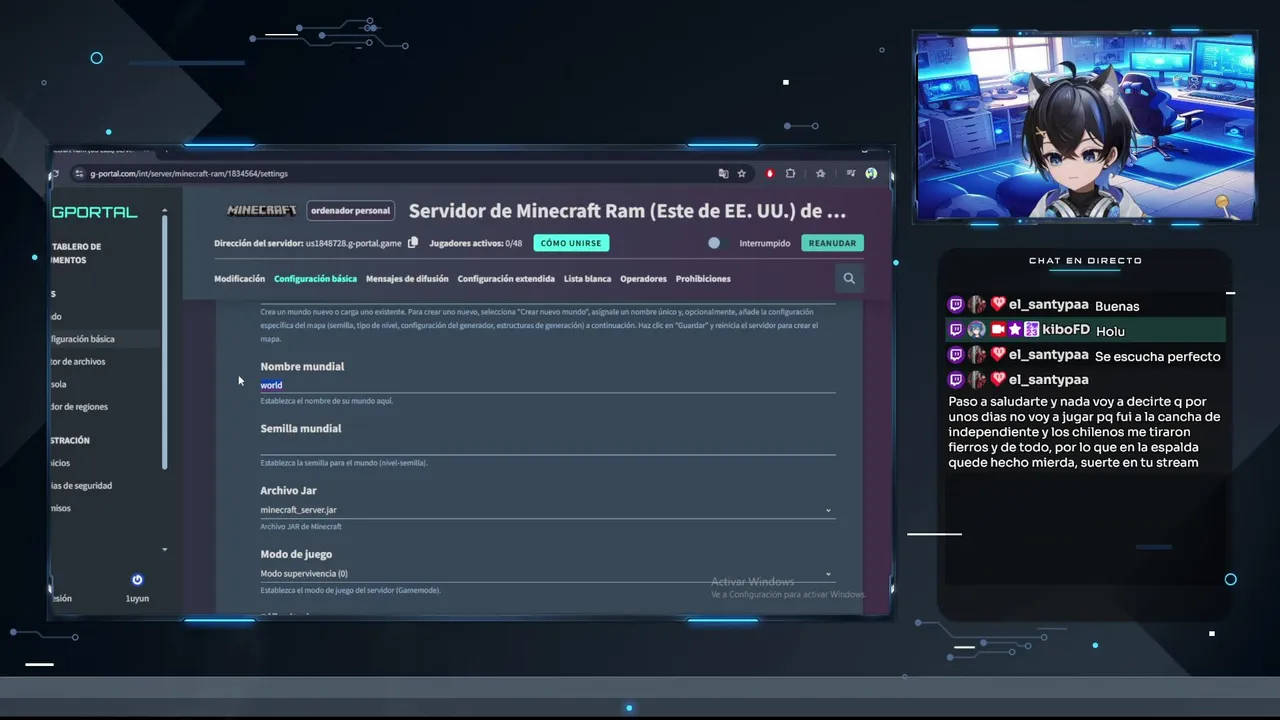Click the CÓMO UNIRSE button
The height and width of the screenshot is (720, 1280).
click(x=571, y=243)
